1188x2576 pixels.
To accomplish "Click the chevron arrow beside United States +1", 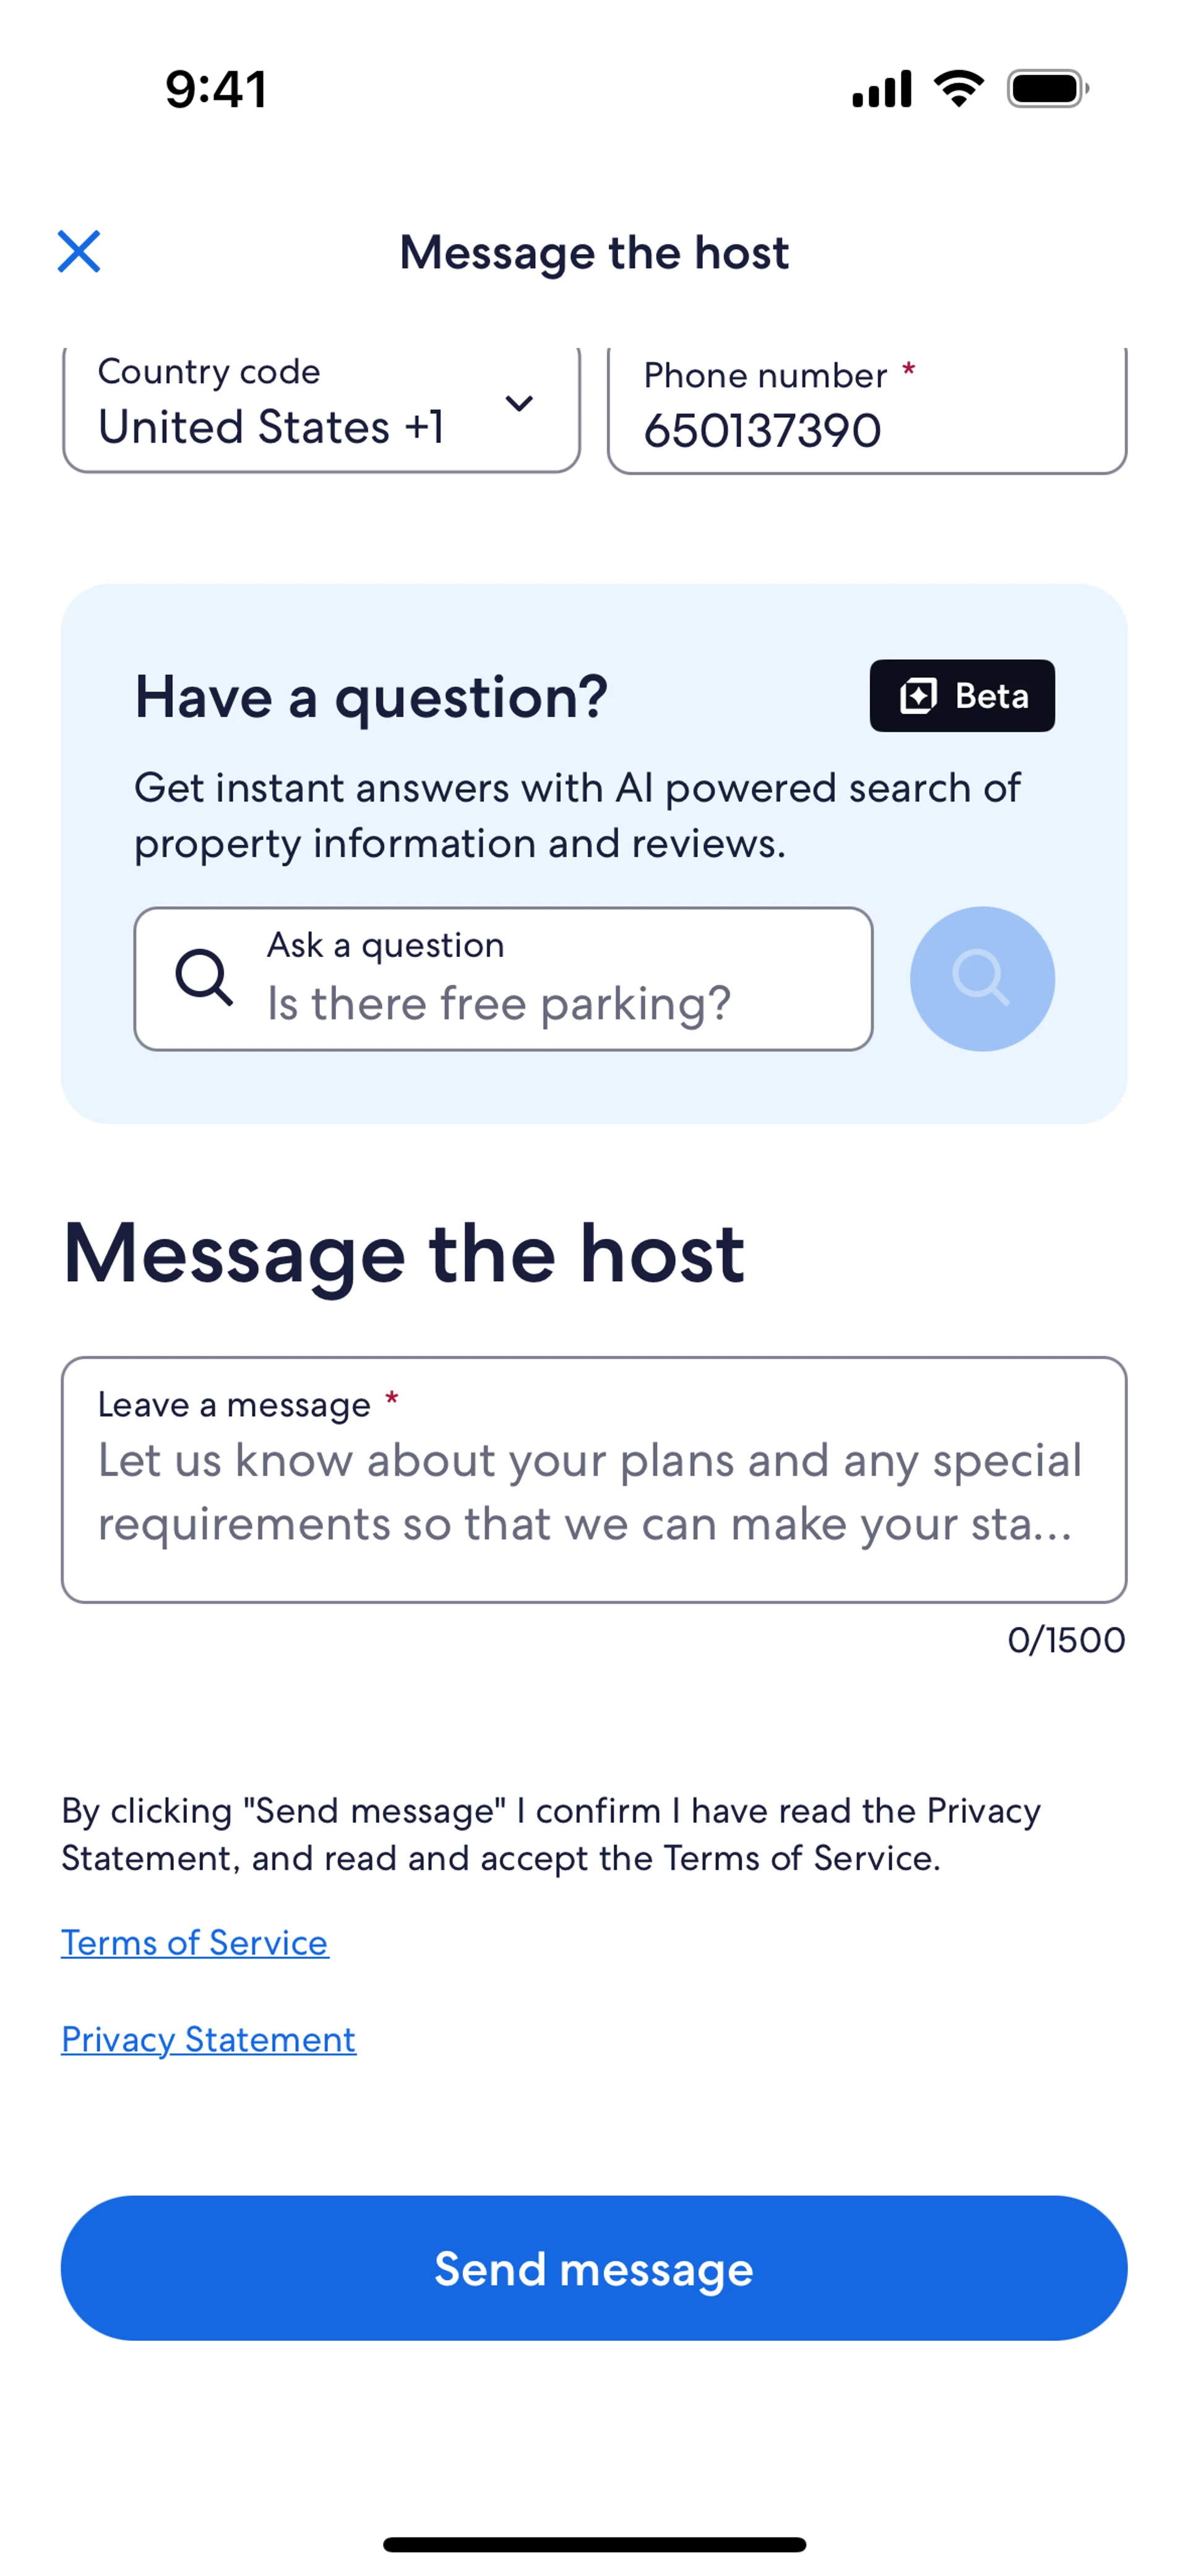I will point(519,403).
